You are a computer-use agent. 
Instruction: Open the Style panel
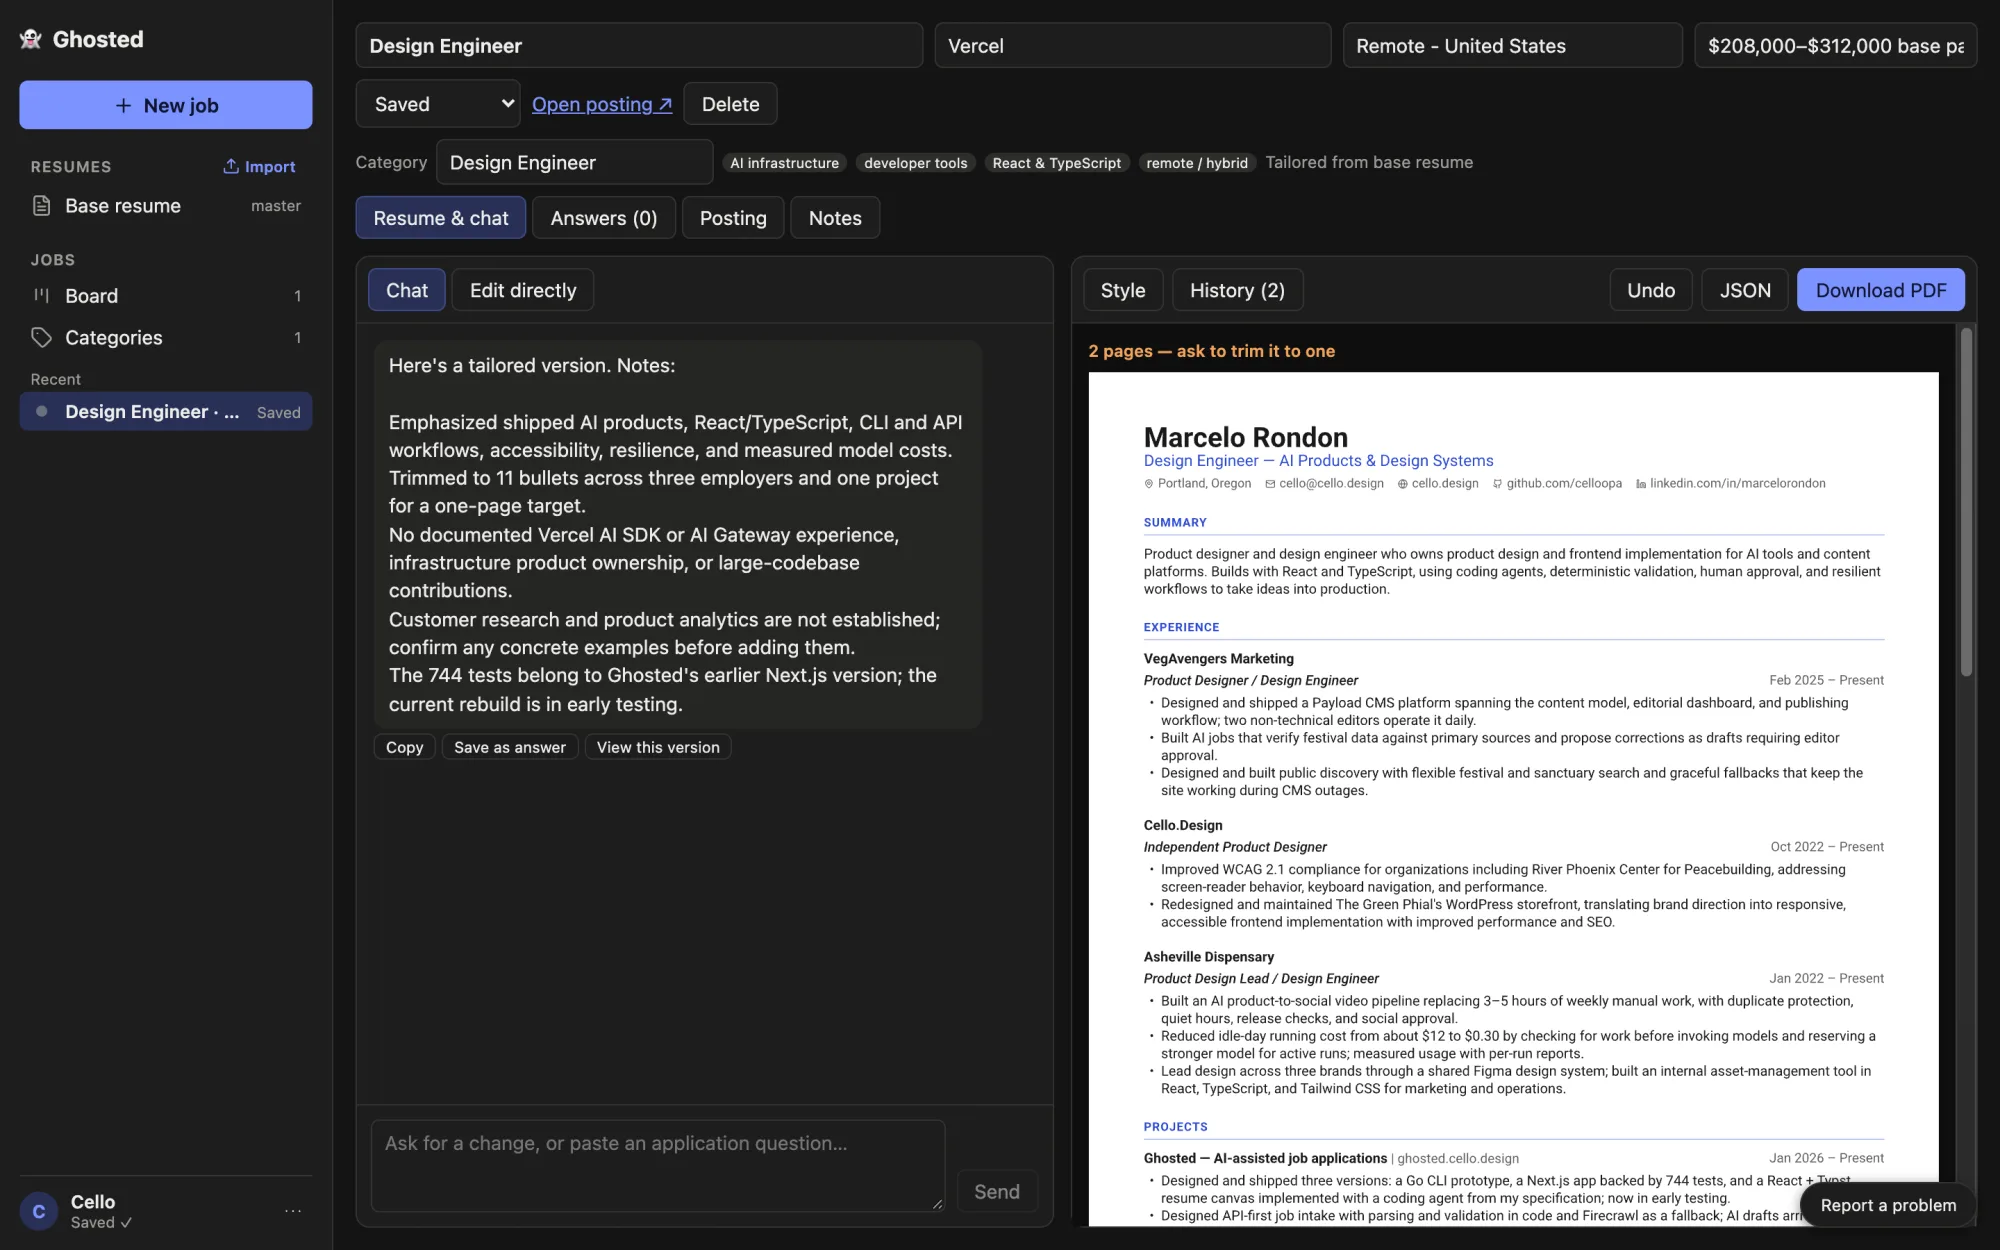point(1123,290)
